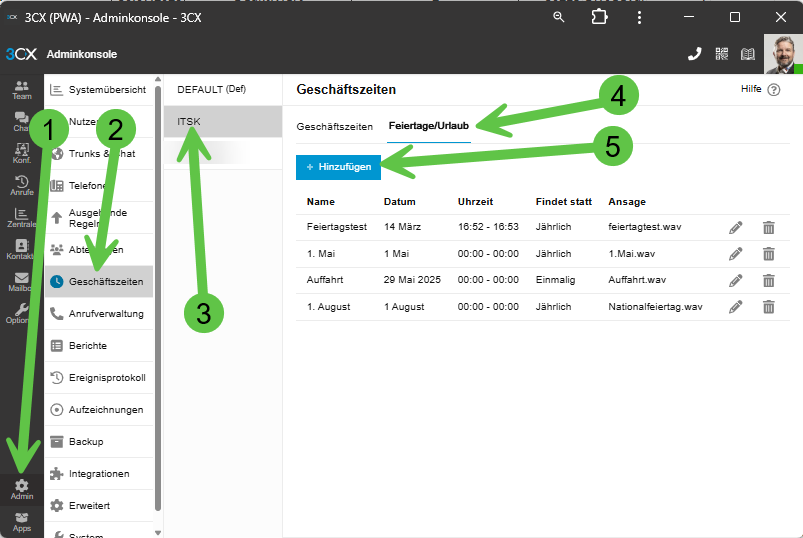Screen dimensions: 803x538
Task: Open Anrufverwaltung in admin menu
Action: tap(99, 314)
